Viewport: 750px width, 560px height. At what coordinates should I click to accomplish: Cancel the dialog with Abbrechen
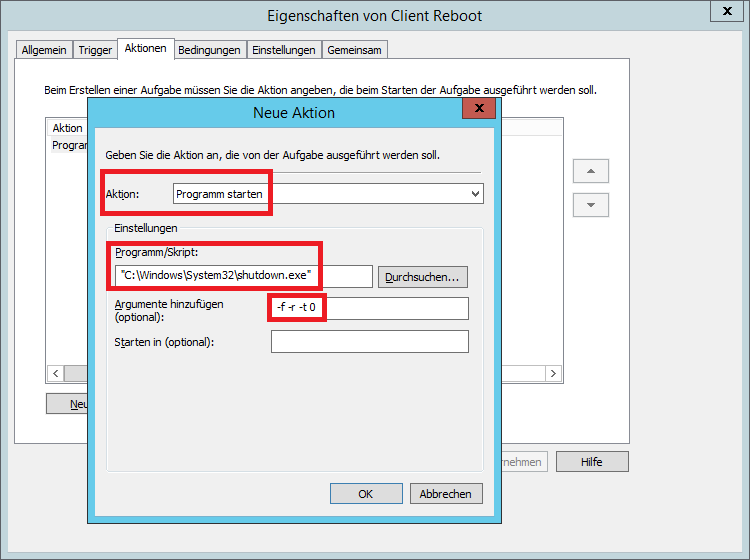446,494
